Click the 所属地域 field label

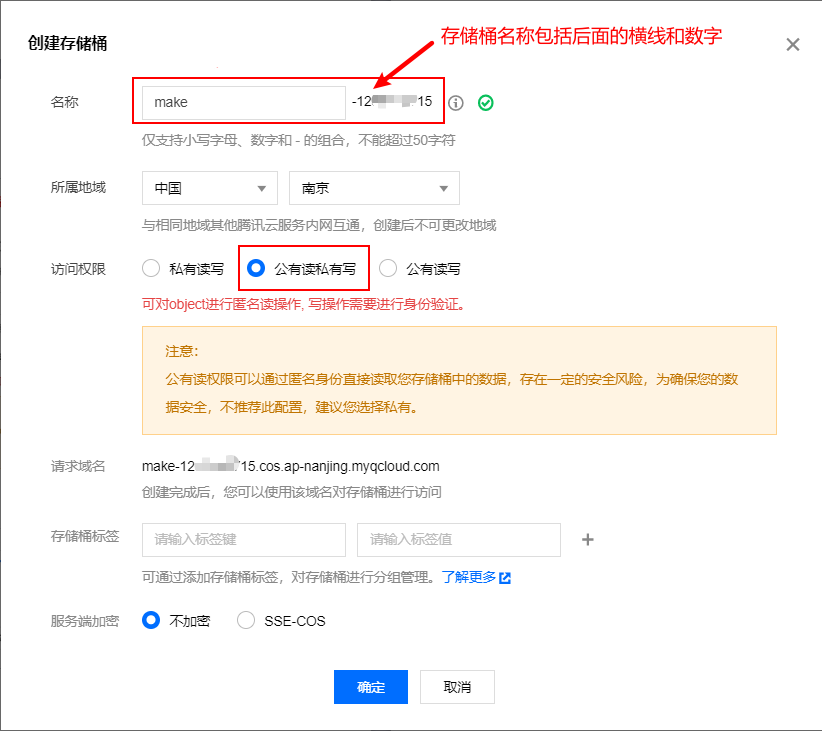click(78, 187)
